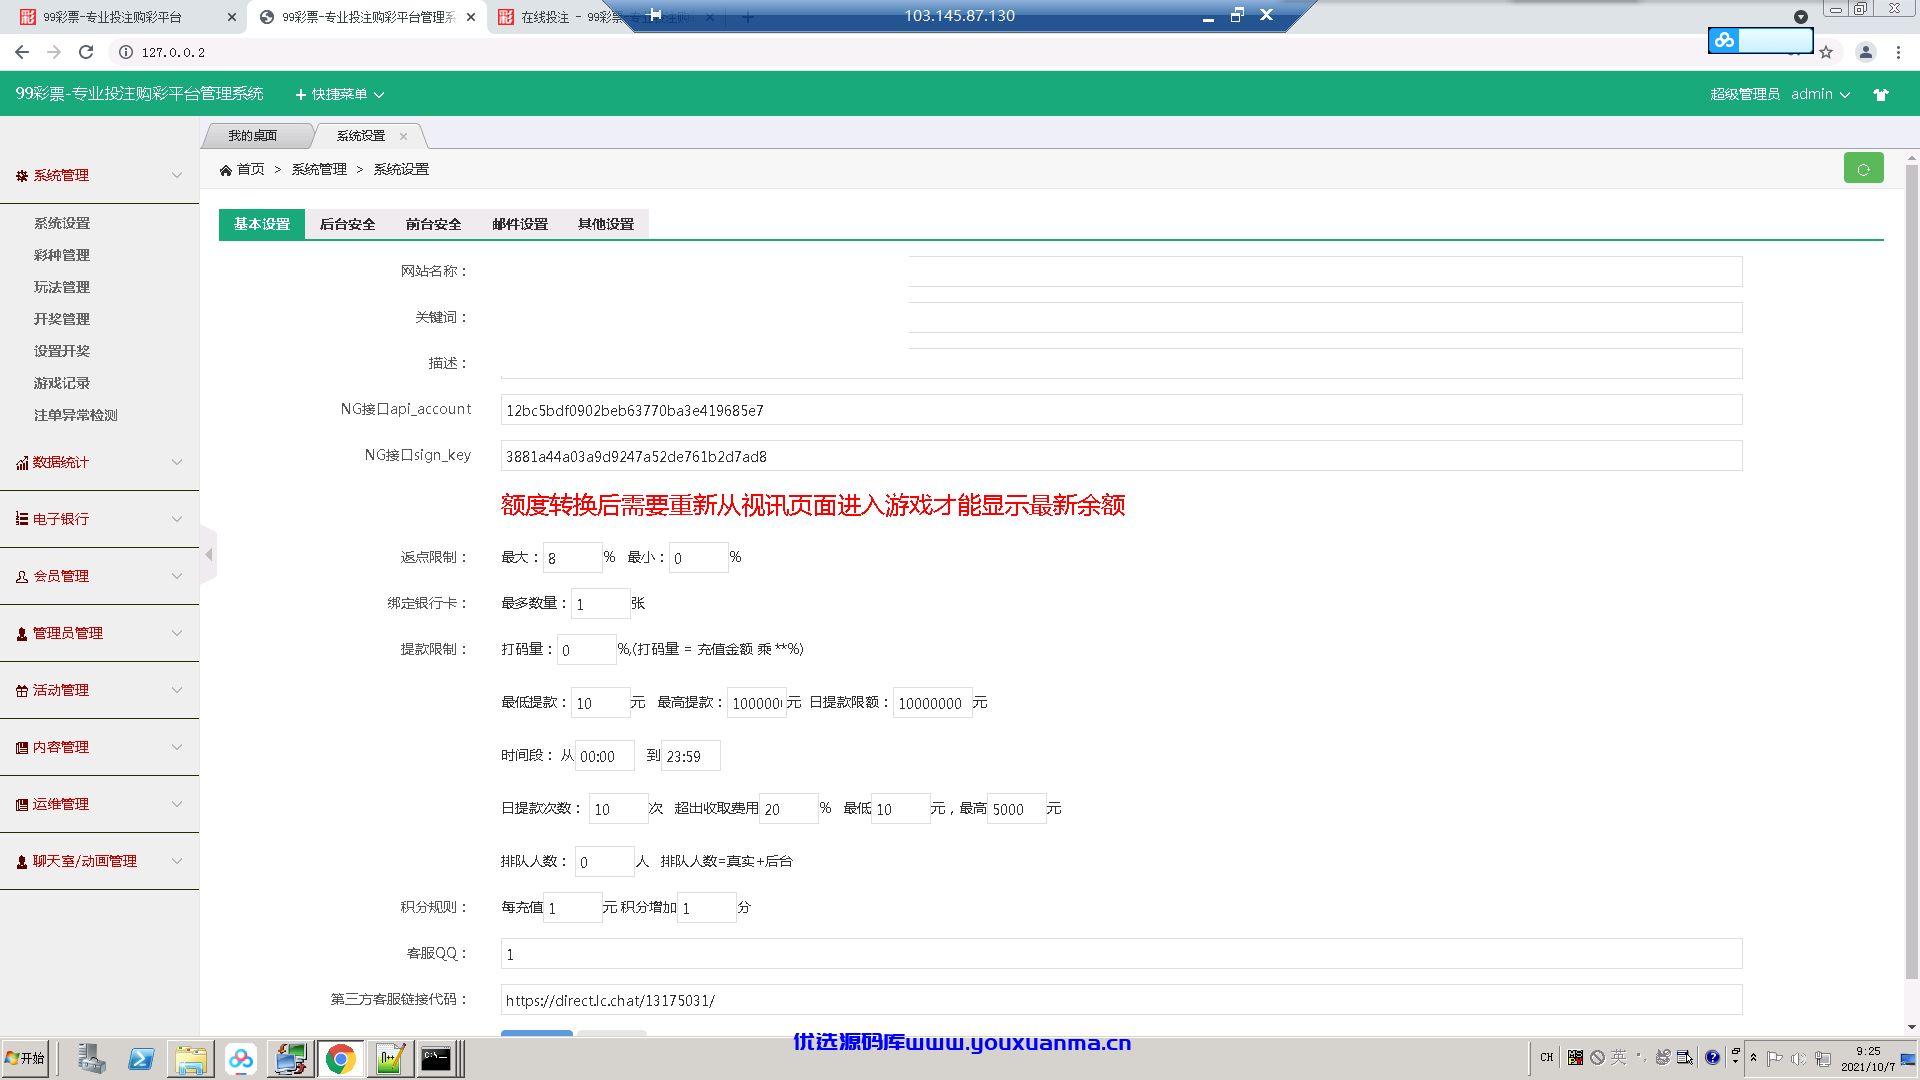
Task: Expand the 电子银行 sidebar section
Action: 99,519
